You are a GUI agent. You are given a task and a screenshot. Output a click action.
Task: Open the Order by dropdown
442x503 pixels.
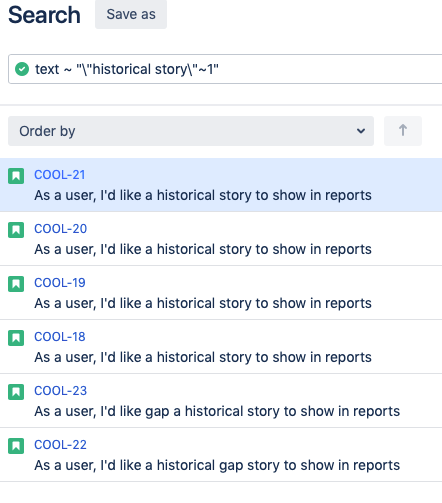[191, 131]
